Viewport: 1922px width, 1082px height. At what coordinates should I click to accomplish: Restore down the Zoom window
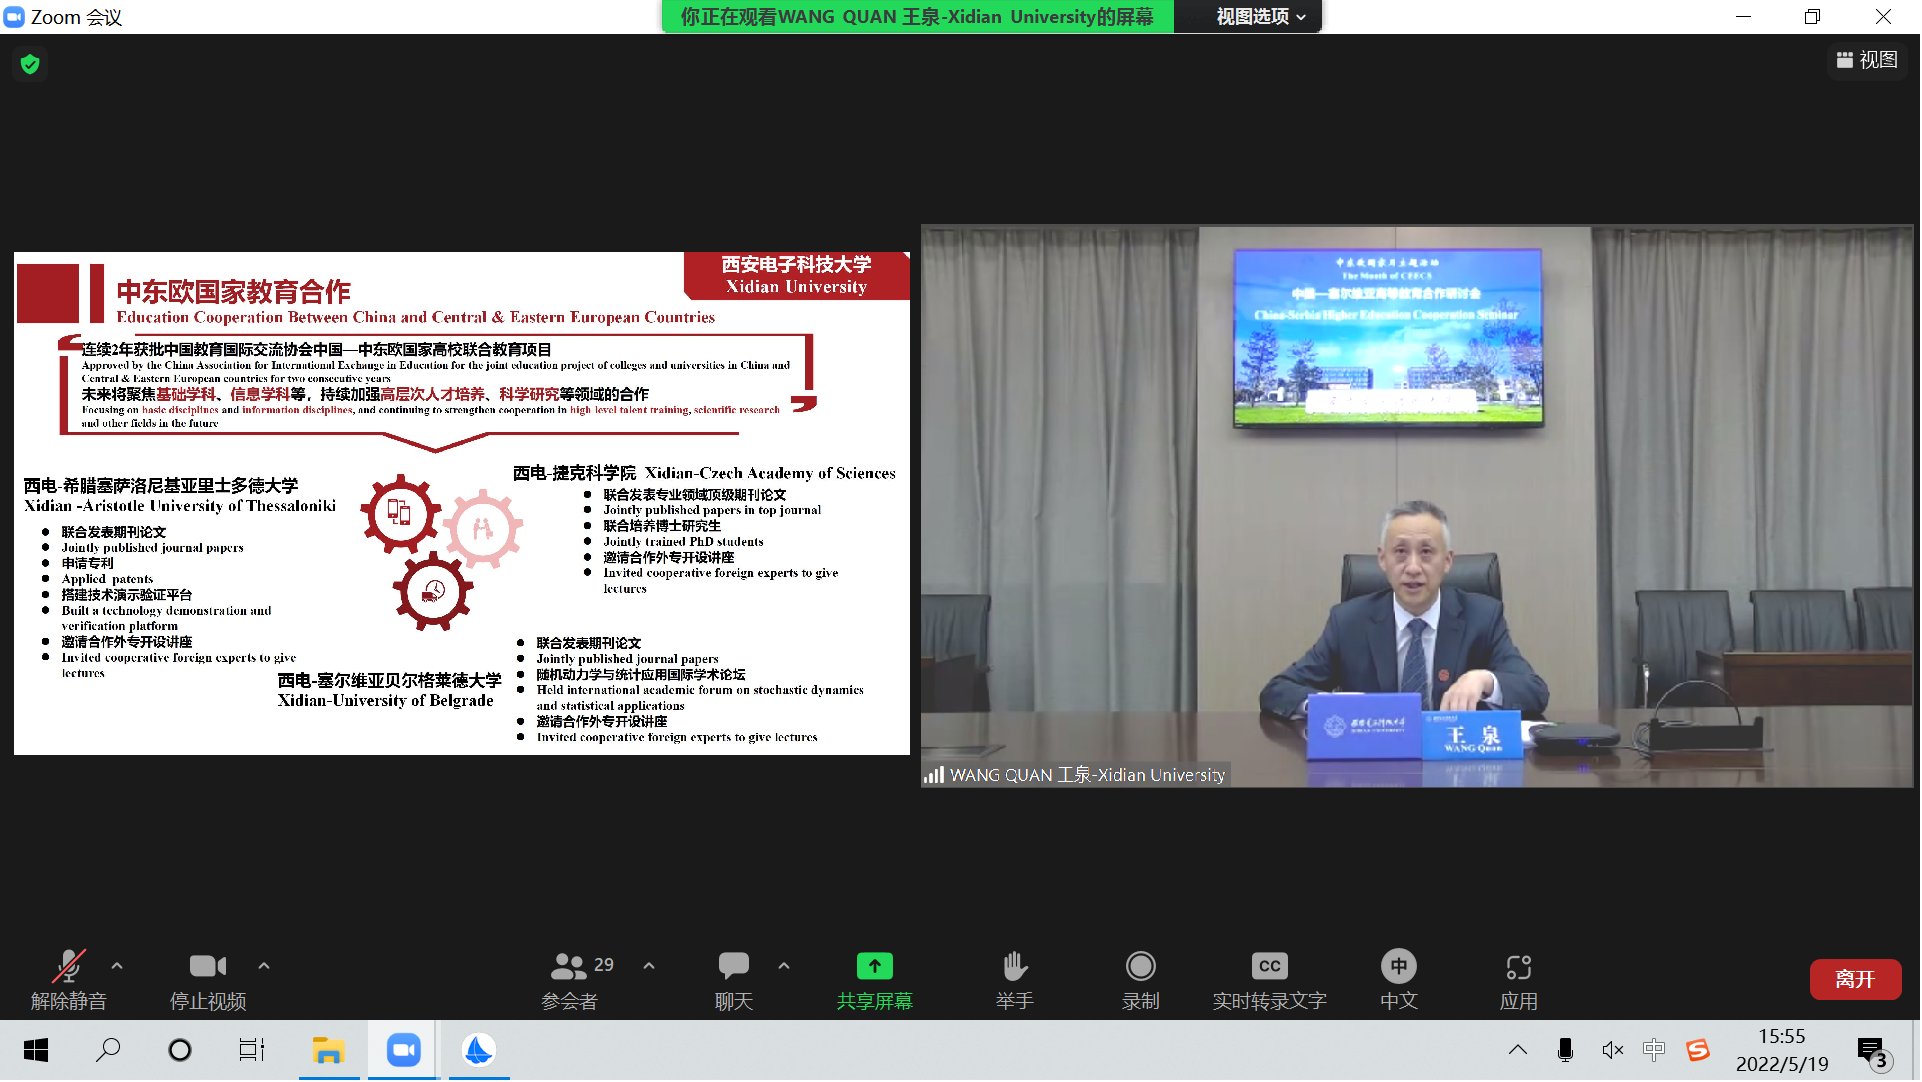pos(1812,16)
